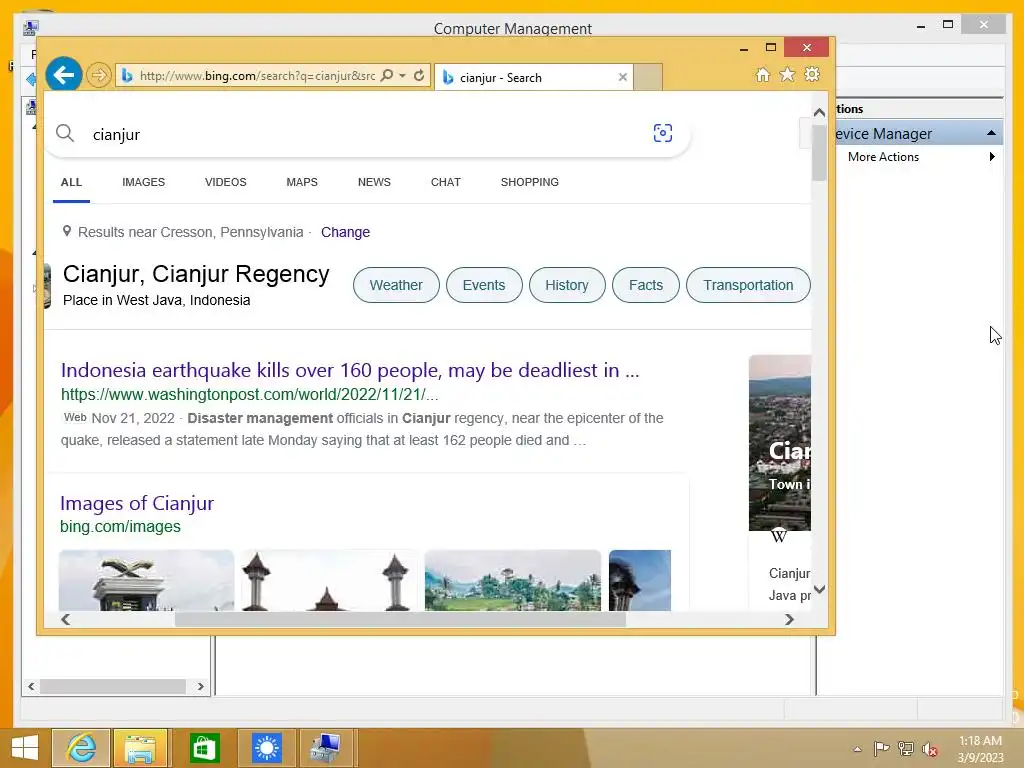Click the visual search camera icon
Screen dimensions: 1024x768
[x=663, y=133]
